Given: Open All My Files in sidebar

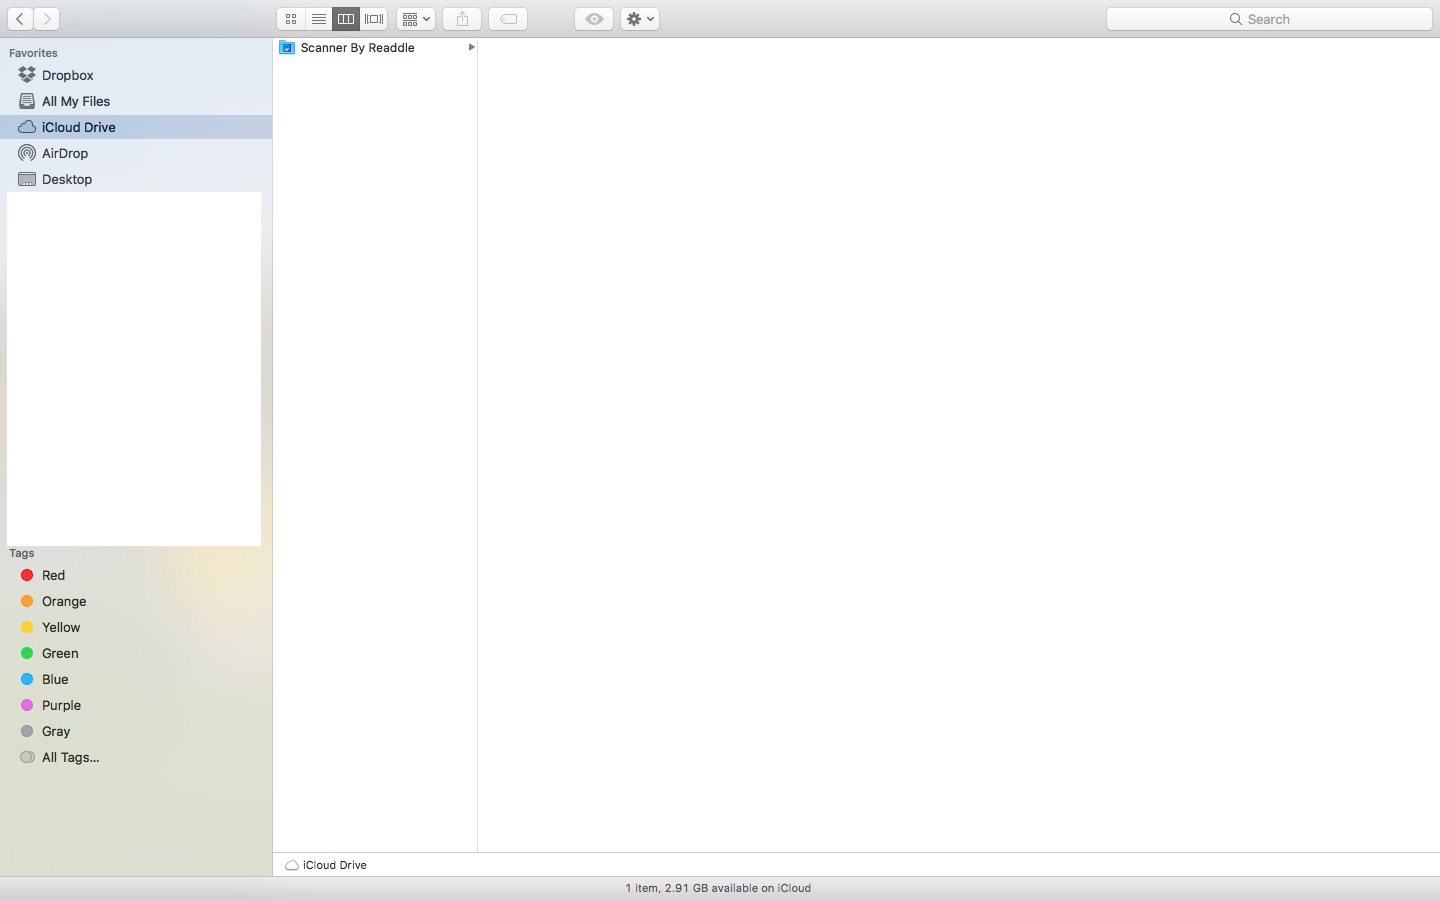Looking at the screenshot, I should pos(136,101).
